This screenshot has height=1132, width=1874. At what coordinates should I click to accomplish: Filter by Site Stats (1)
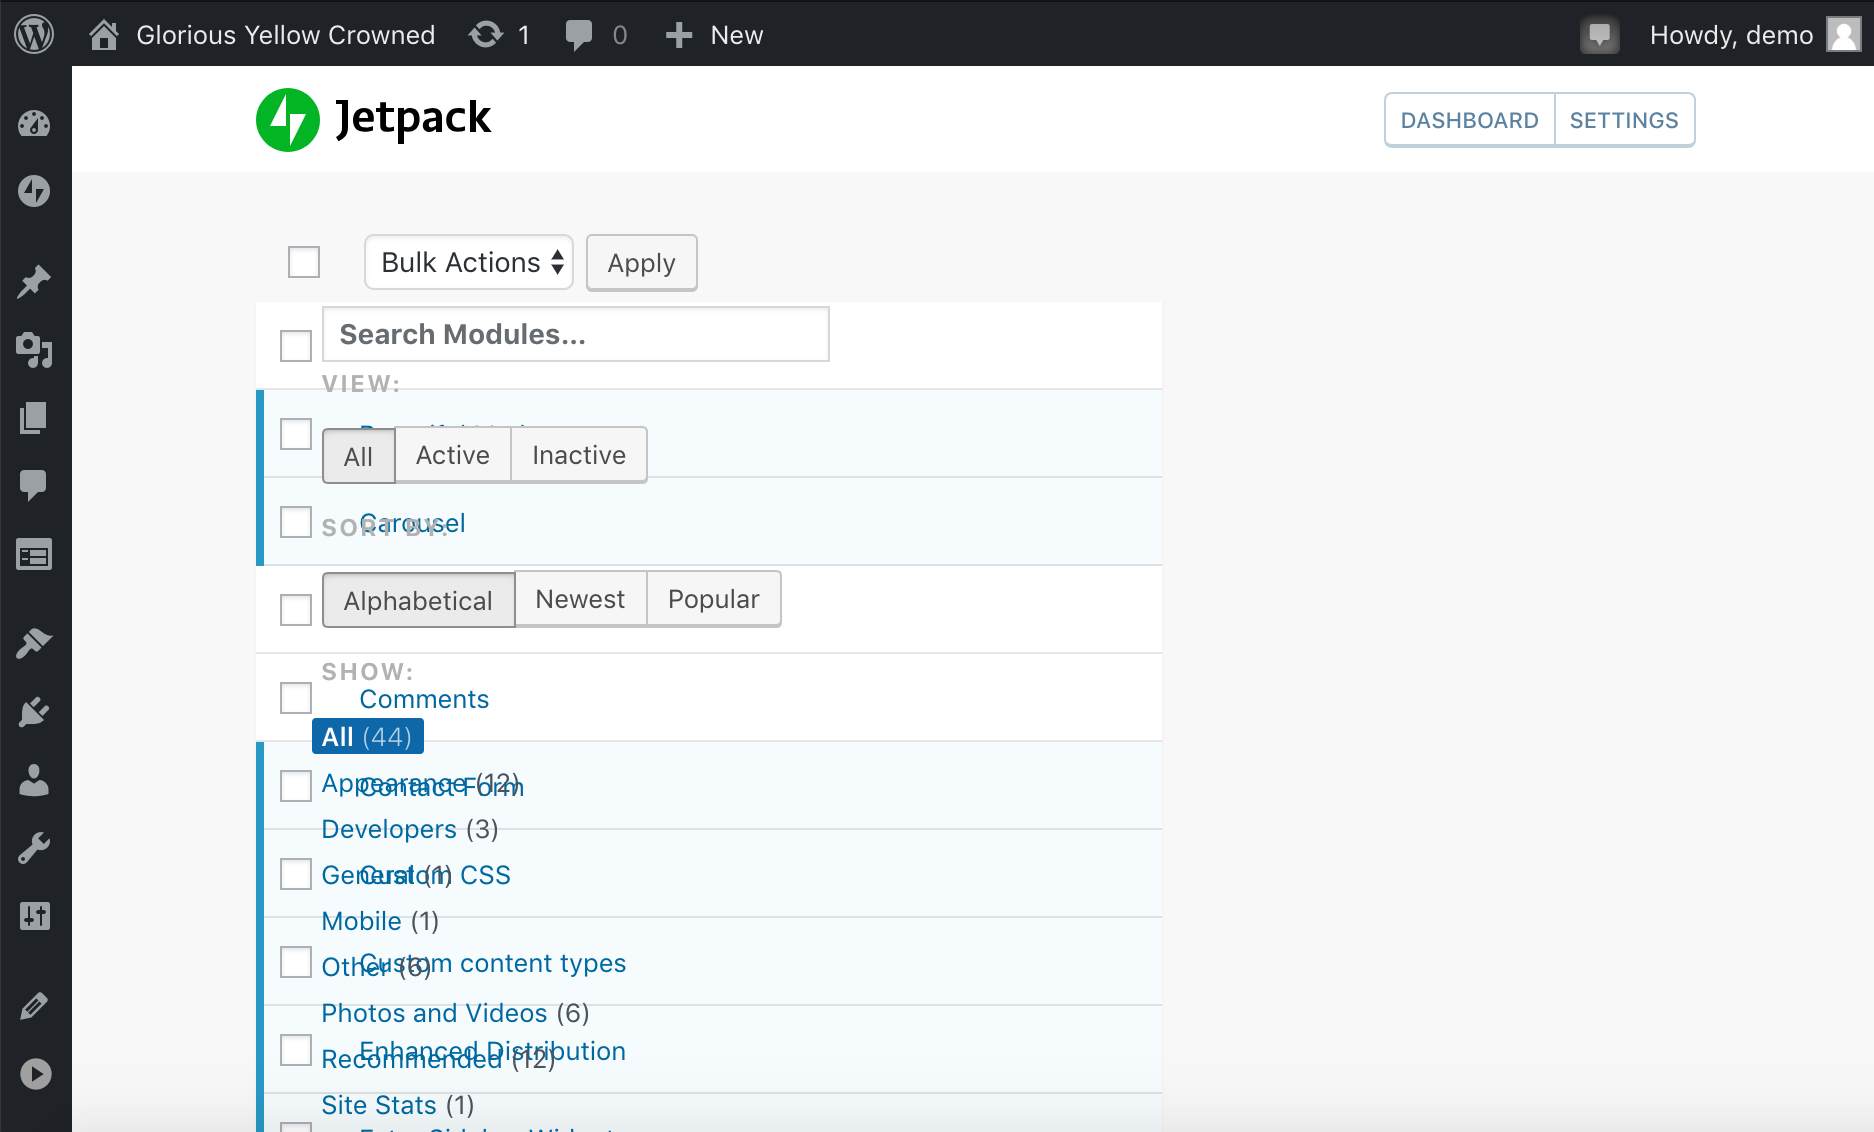(x=398, y=1105)
